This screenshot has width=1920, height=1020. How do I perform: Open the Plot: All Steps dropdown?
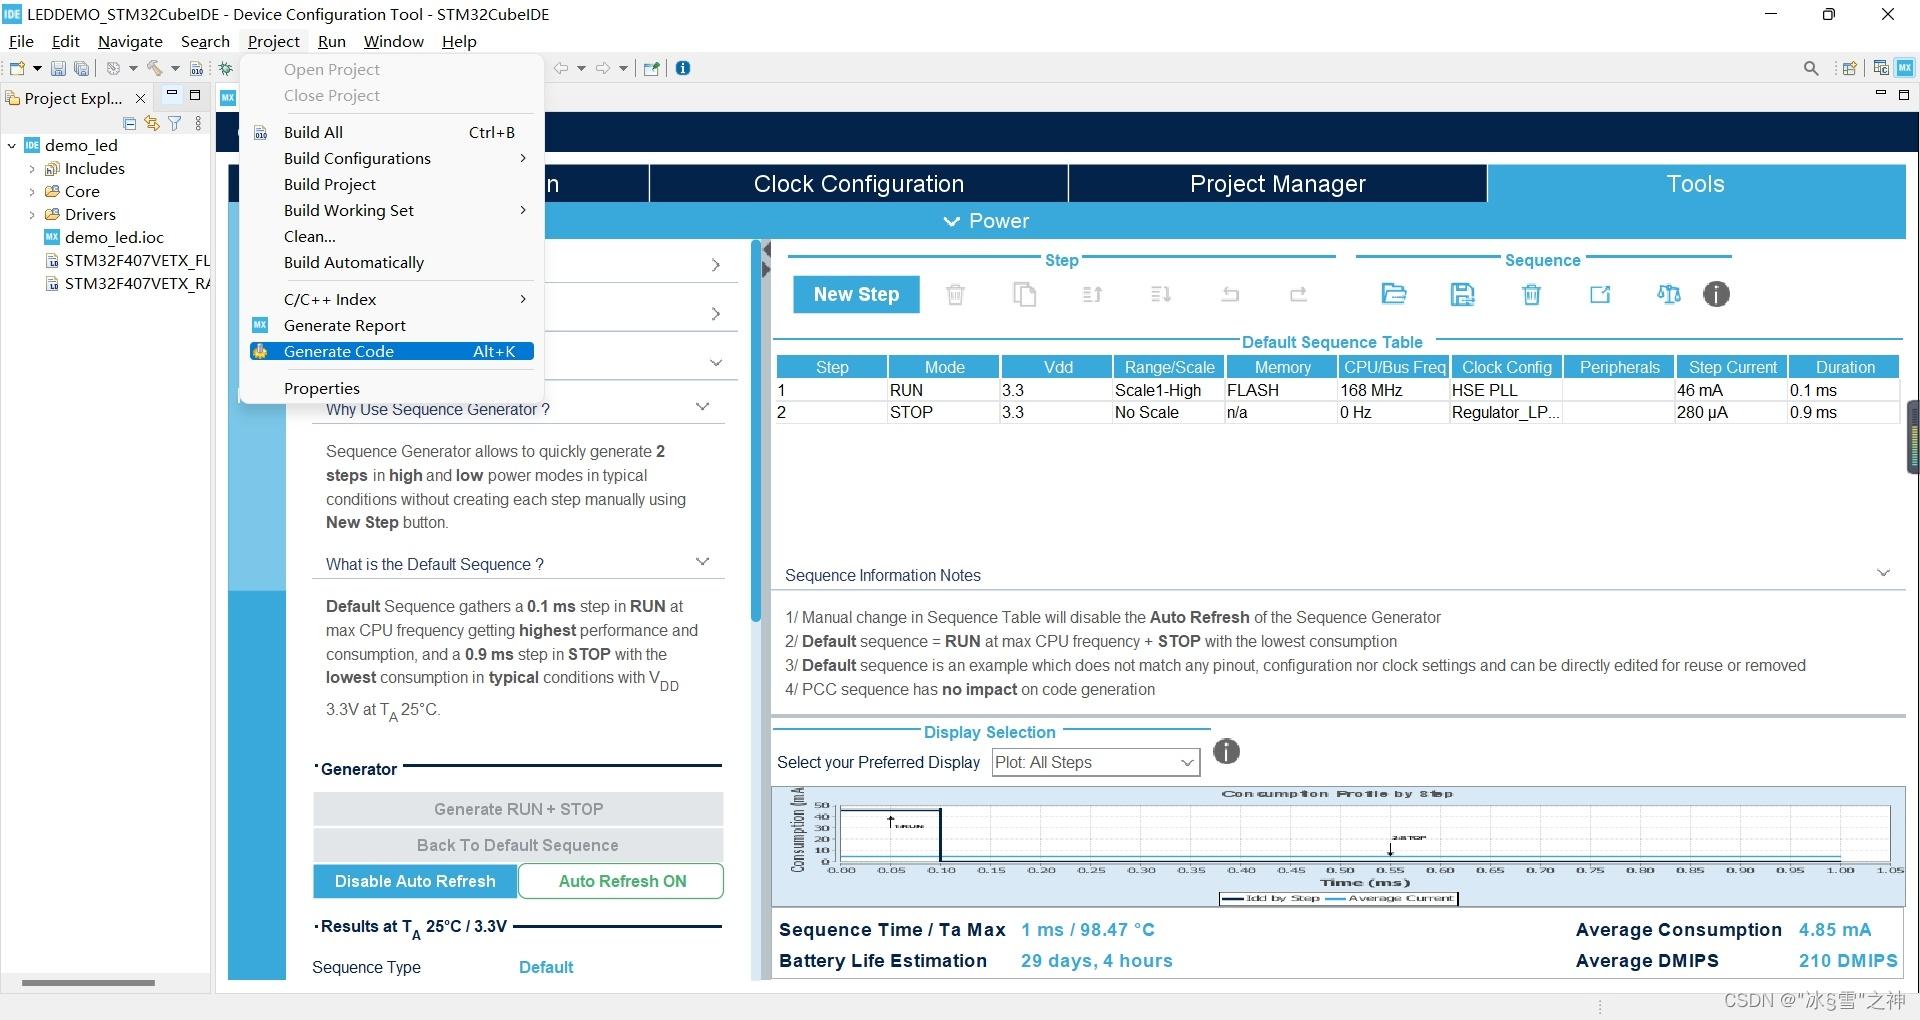tap(1095, 762)
